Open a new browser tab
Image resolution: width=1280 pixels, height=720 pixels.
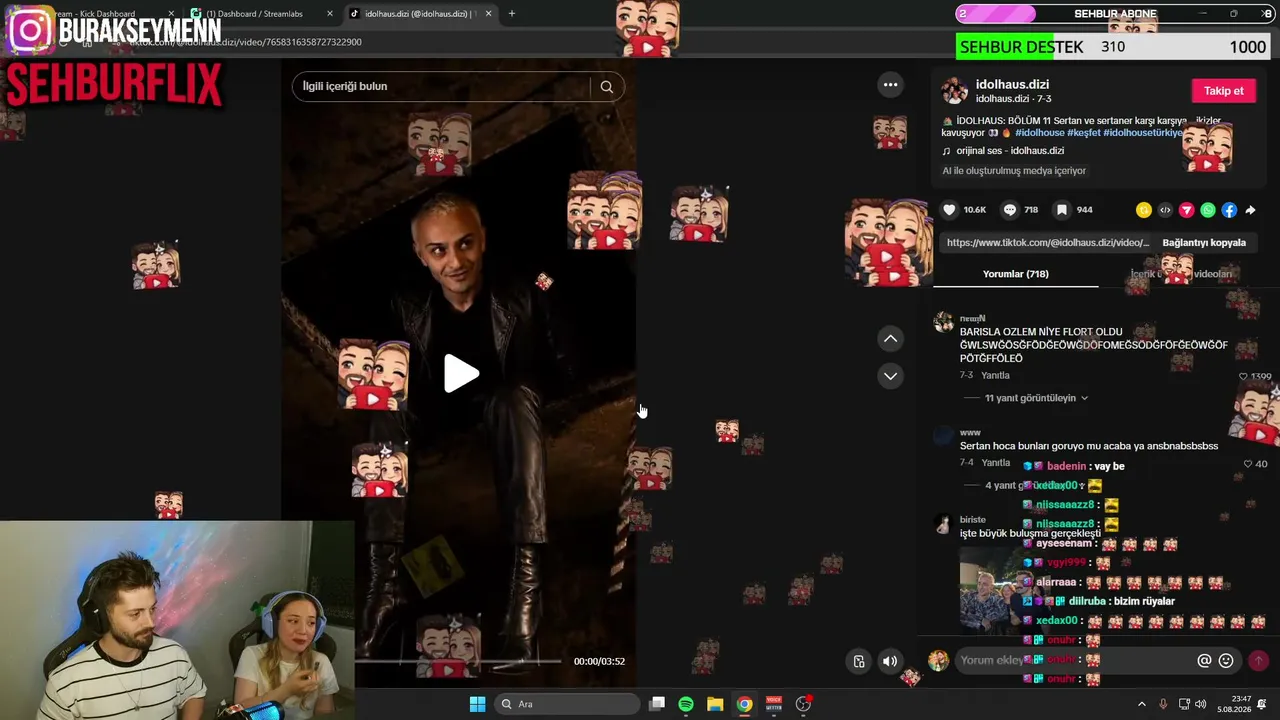(512, 14)
